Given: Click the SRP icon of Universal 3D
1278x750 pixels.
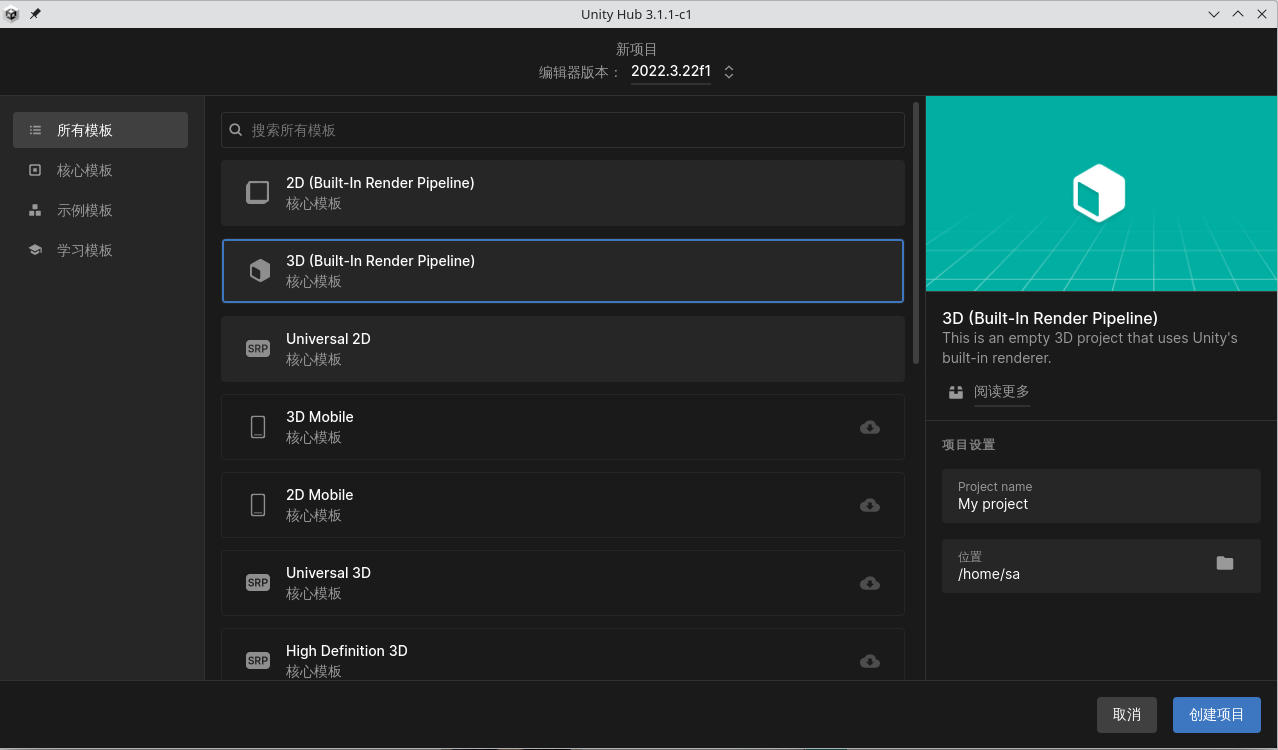Looking at the screenshot, I should click(x=258, y=583).
